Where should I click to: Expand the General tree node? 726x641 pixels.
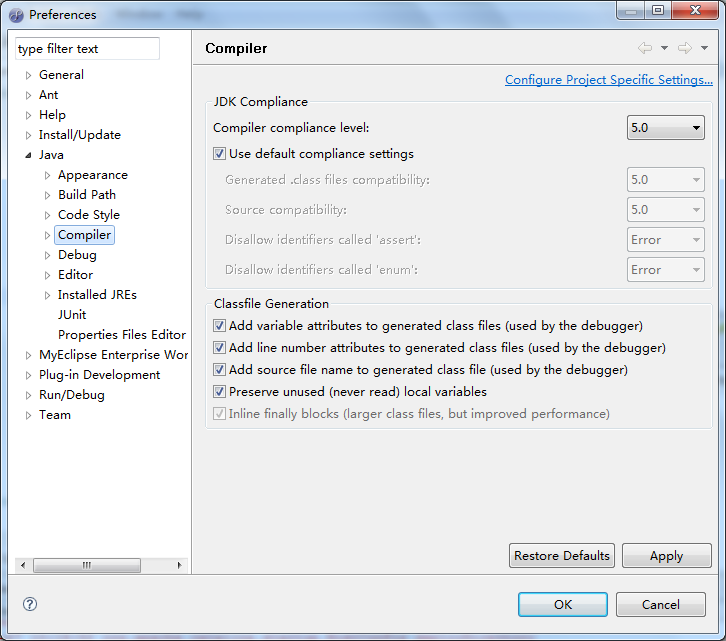(x=28, y=75)
